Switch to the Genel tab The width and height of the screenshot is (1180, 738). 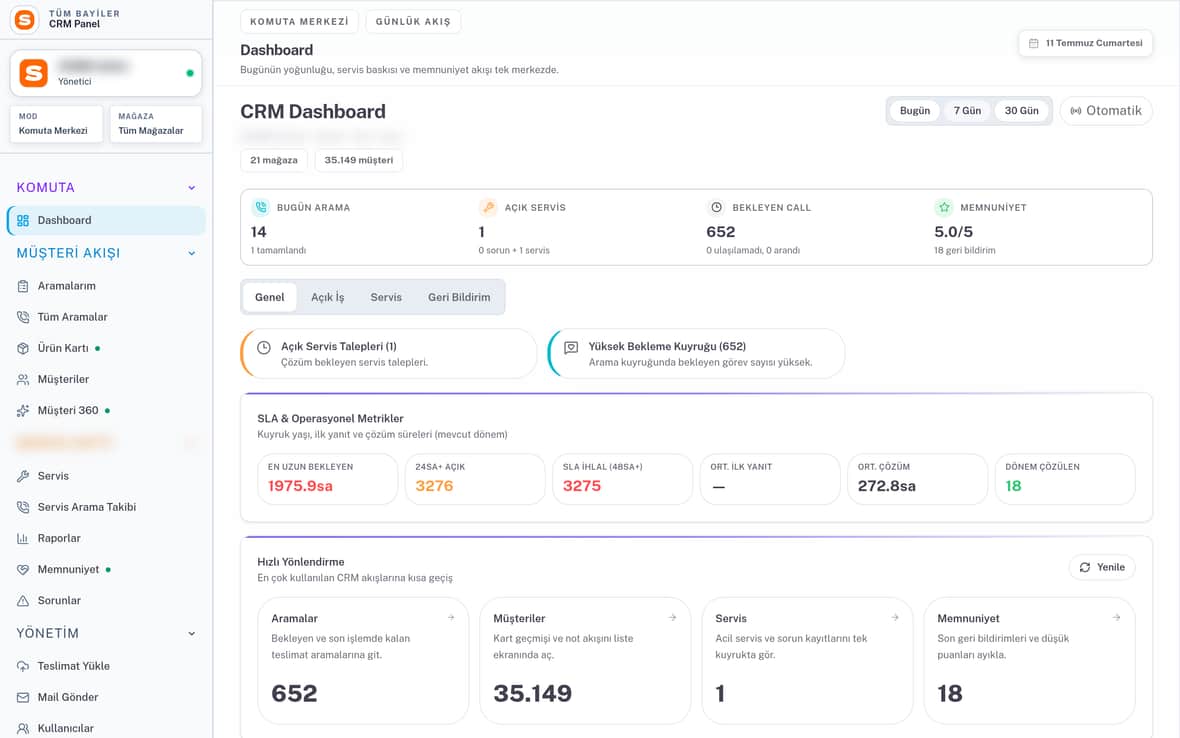pos(269,297)
